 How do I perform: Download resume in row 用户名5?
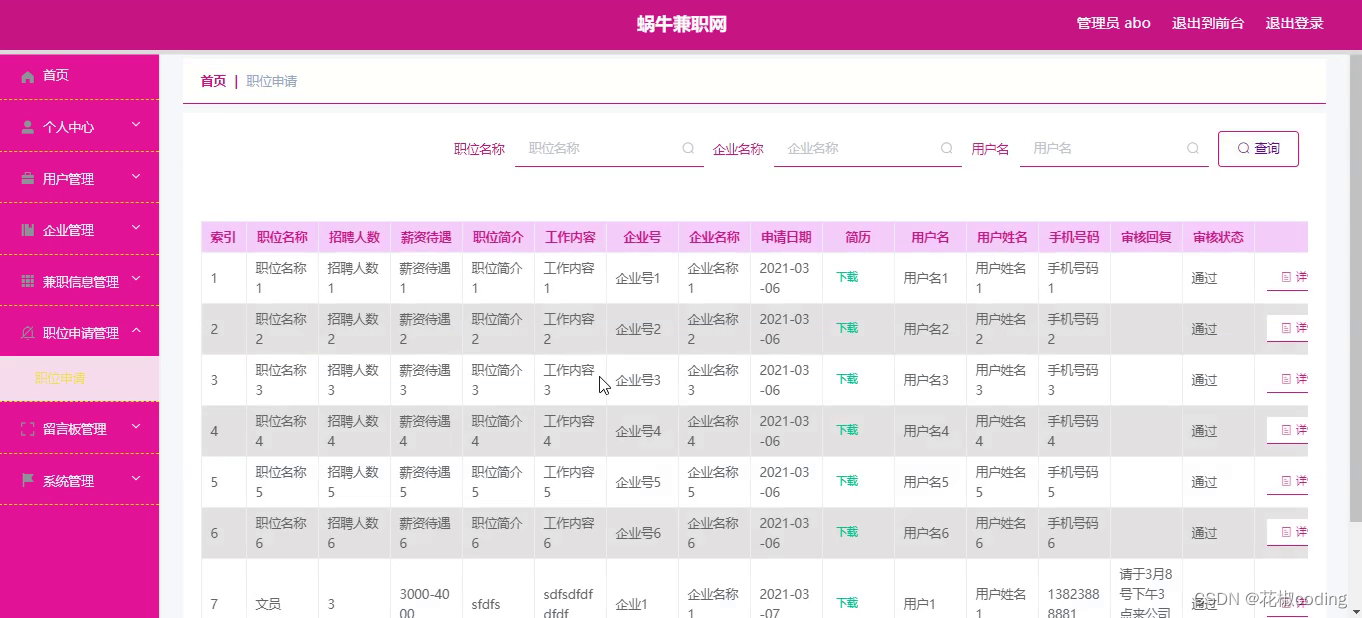coord(847,481)
